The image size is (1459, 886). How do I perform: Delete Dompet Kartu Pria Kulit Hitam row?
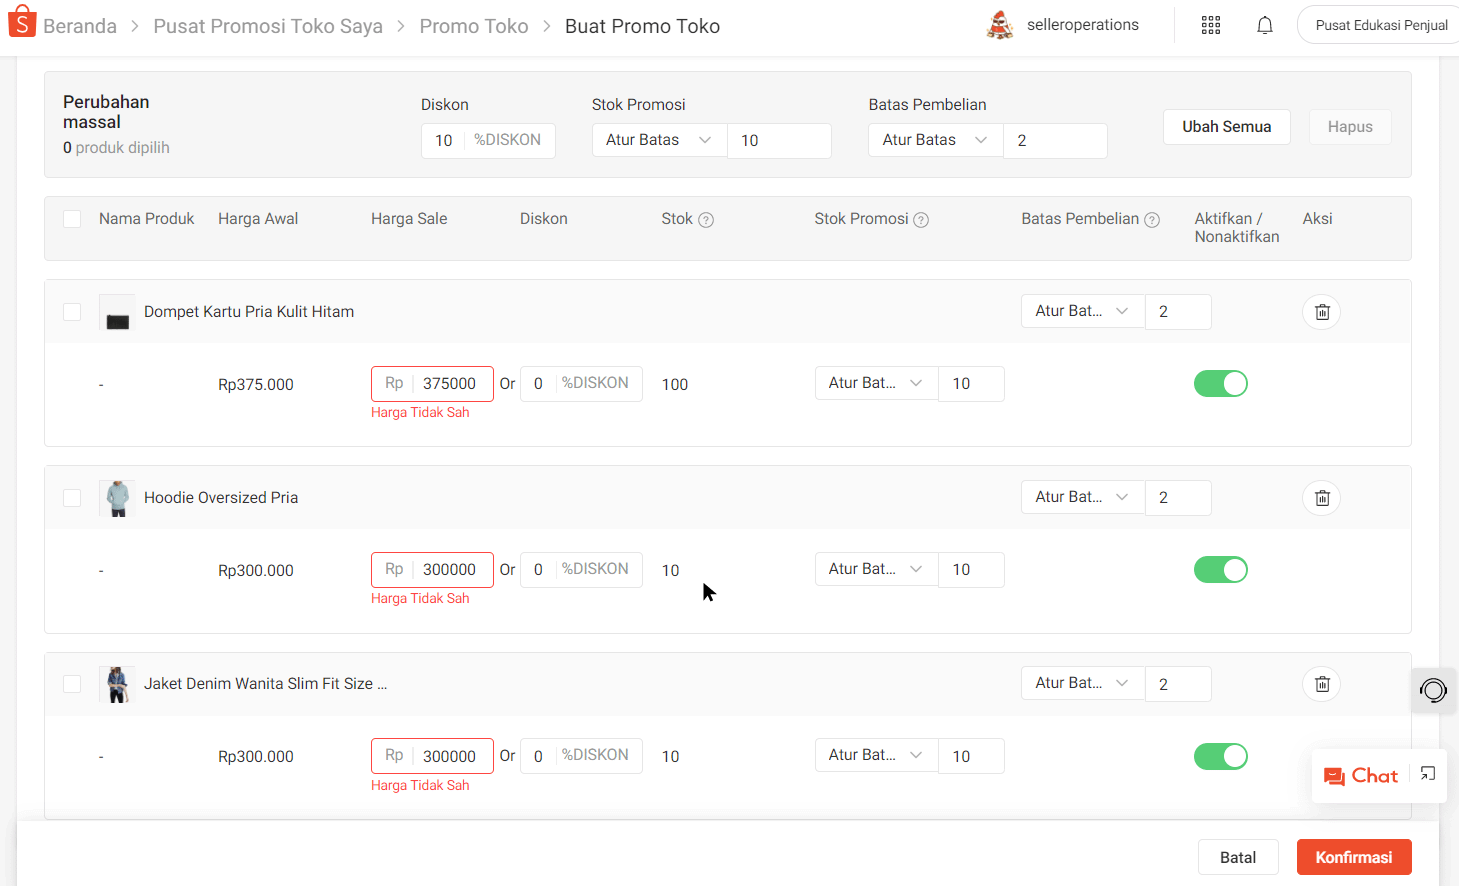[1321, 312]
